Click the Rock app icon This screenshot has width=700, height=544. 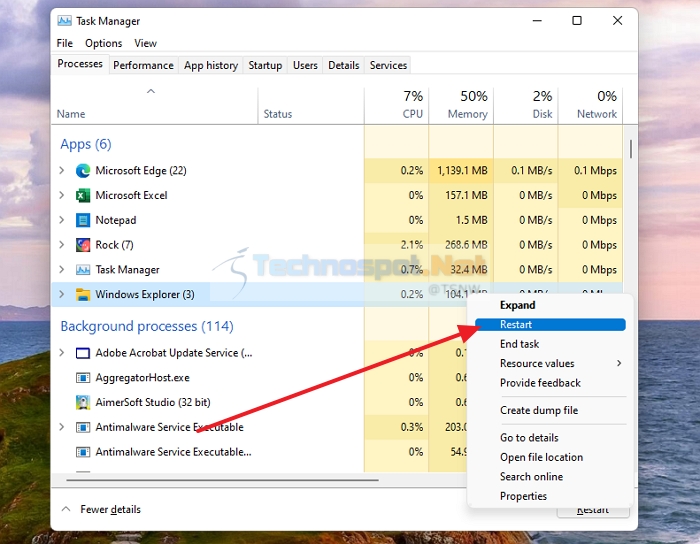click(83, 245)
